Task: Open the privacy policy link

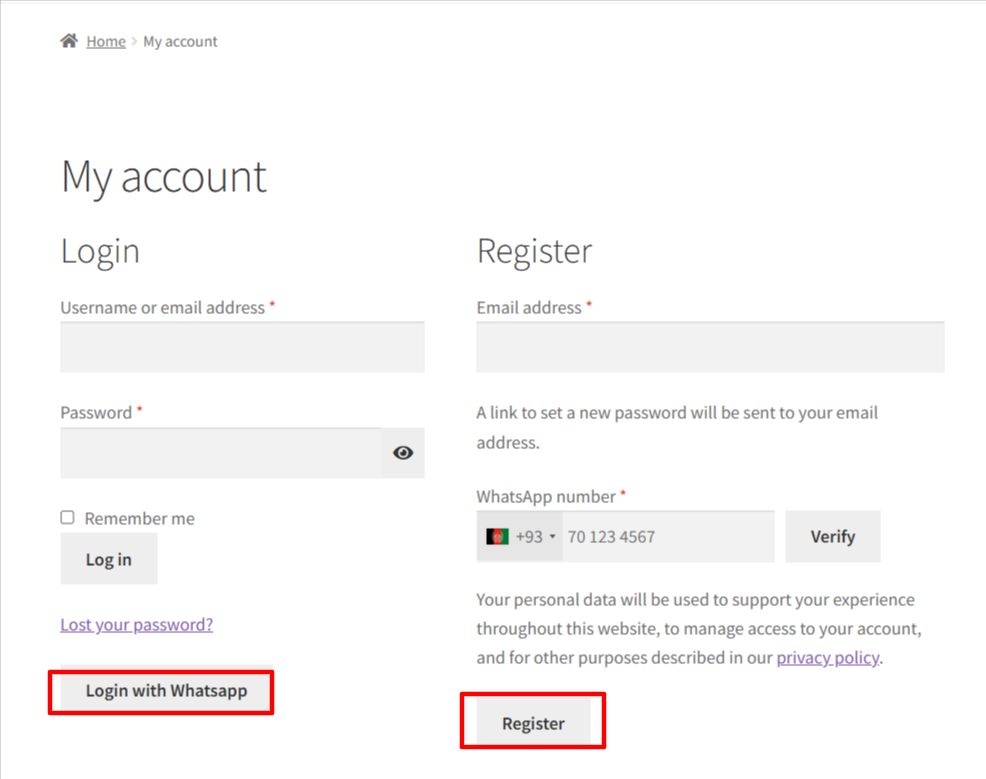Action: pos(827,657)
